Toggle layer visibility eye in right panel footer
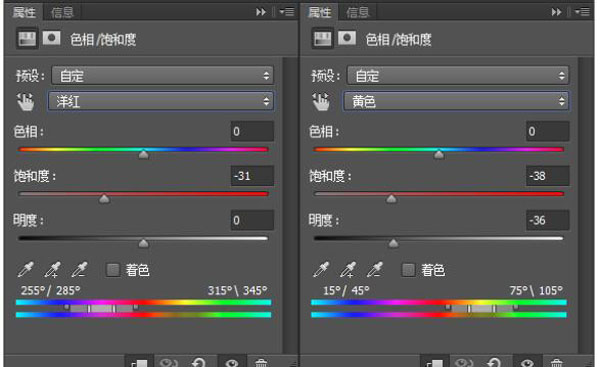The width and height of the screenshot is (600, 367). [x=527, y=362]
